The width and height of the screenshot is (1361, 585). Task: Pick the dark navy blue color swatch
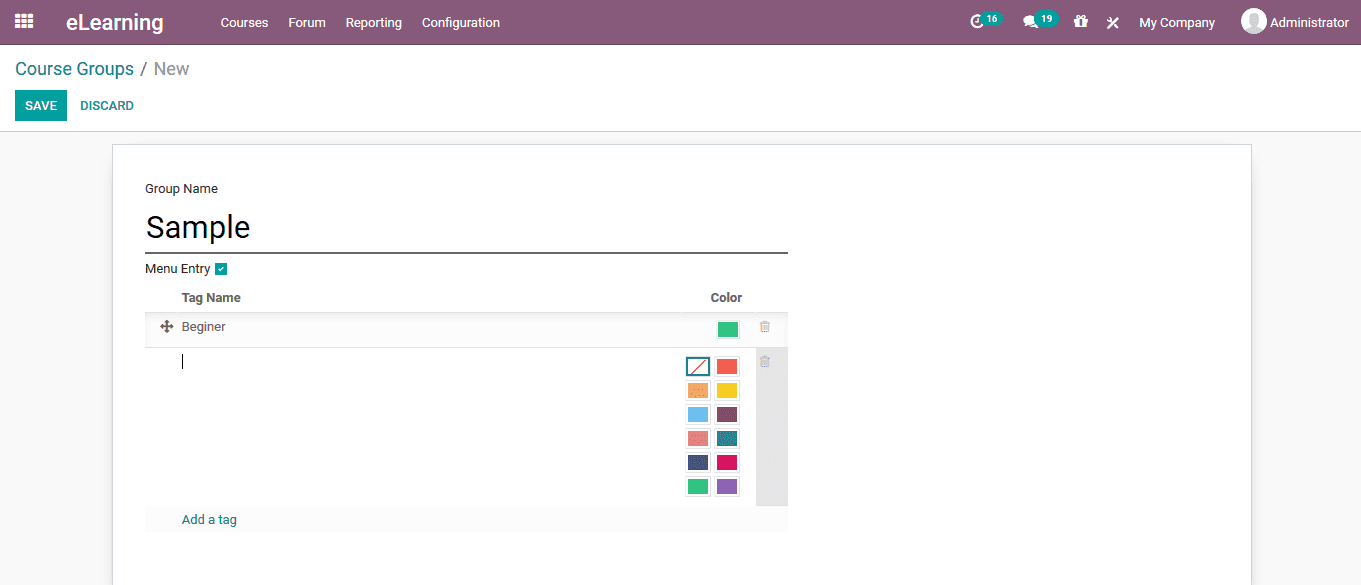[698, 463]
